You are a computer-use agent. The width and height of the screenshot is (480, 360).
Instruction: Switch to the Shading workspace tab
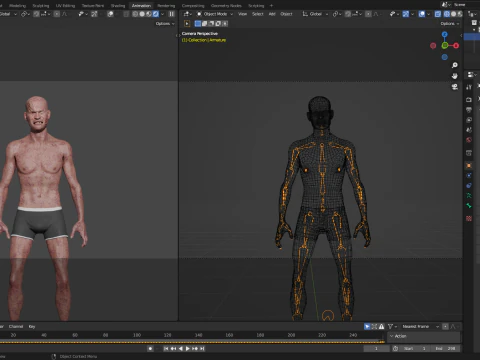118,6
